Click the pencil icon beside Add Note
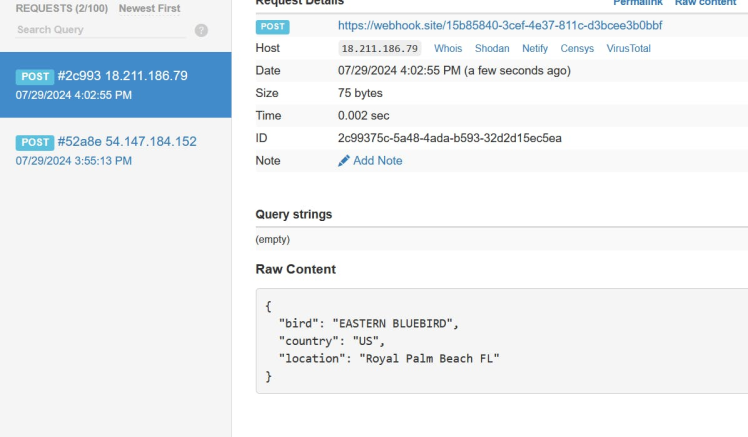Screen dimensions: 748x437 pyautogui.click(x=344, y=161)
